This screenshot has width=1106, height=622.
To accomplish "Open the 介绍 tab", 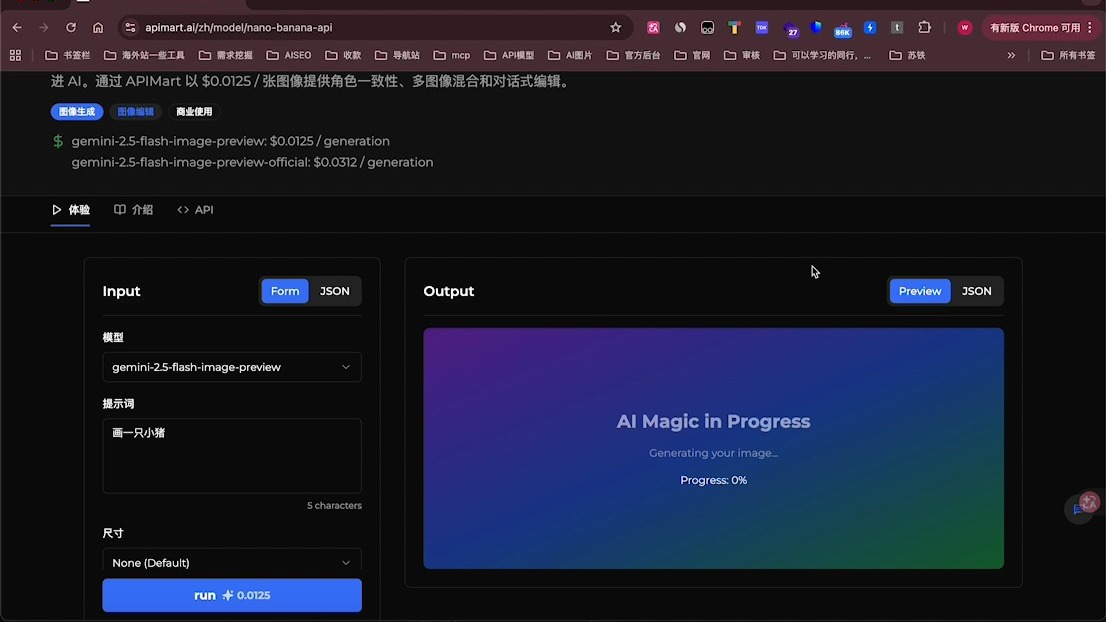I will [133, 209].
